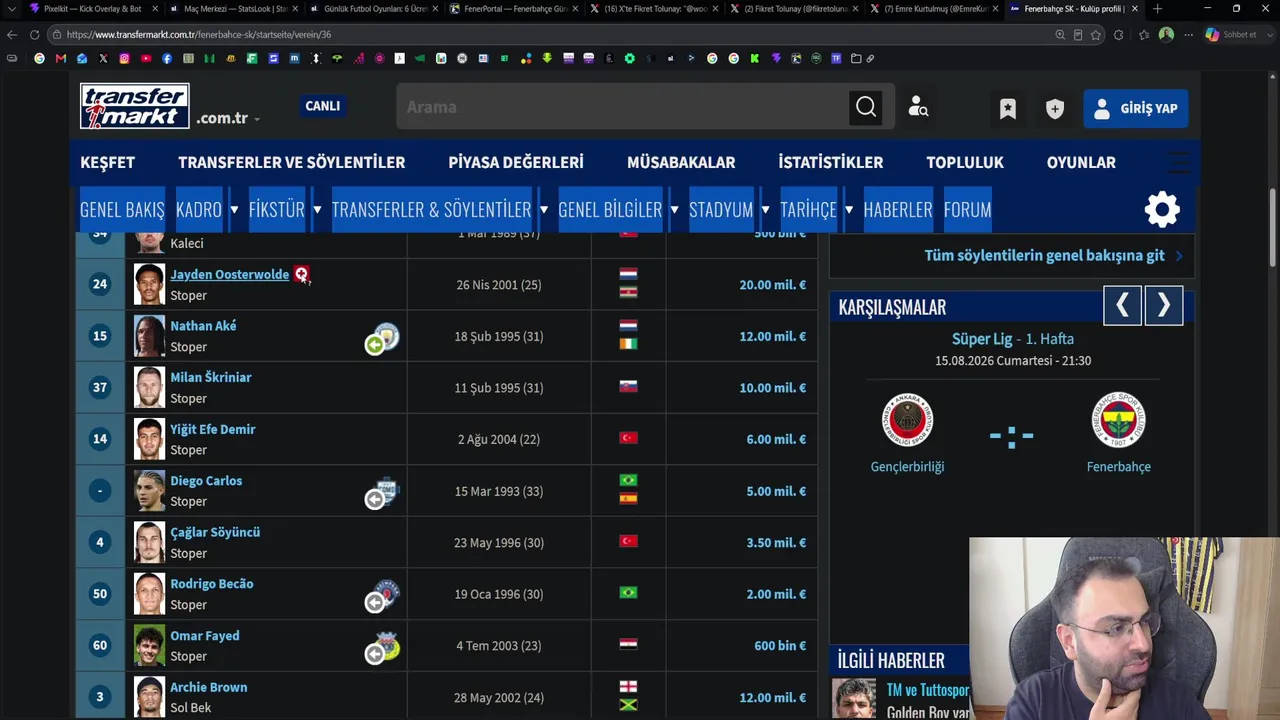The image size is (1280, 720).
Task: Open the hamburger menu beside OYUNLAR
Action: [1180, 162]
